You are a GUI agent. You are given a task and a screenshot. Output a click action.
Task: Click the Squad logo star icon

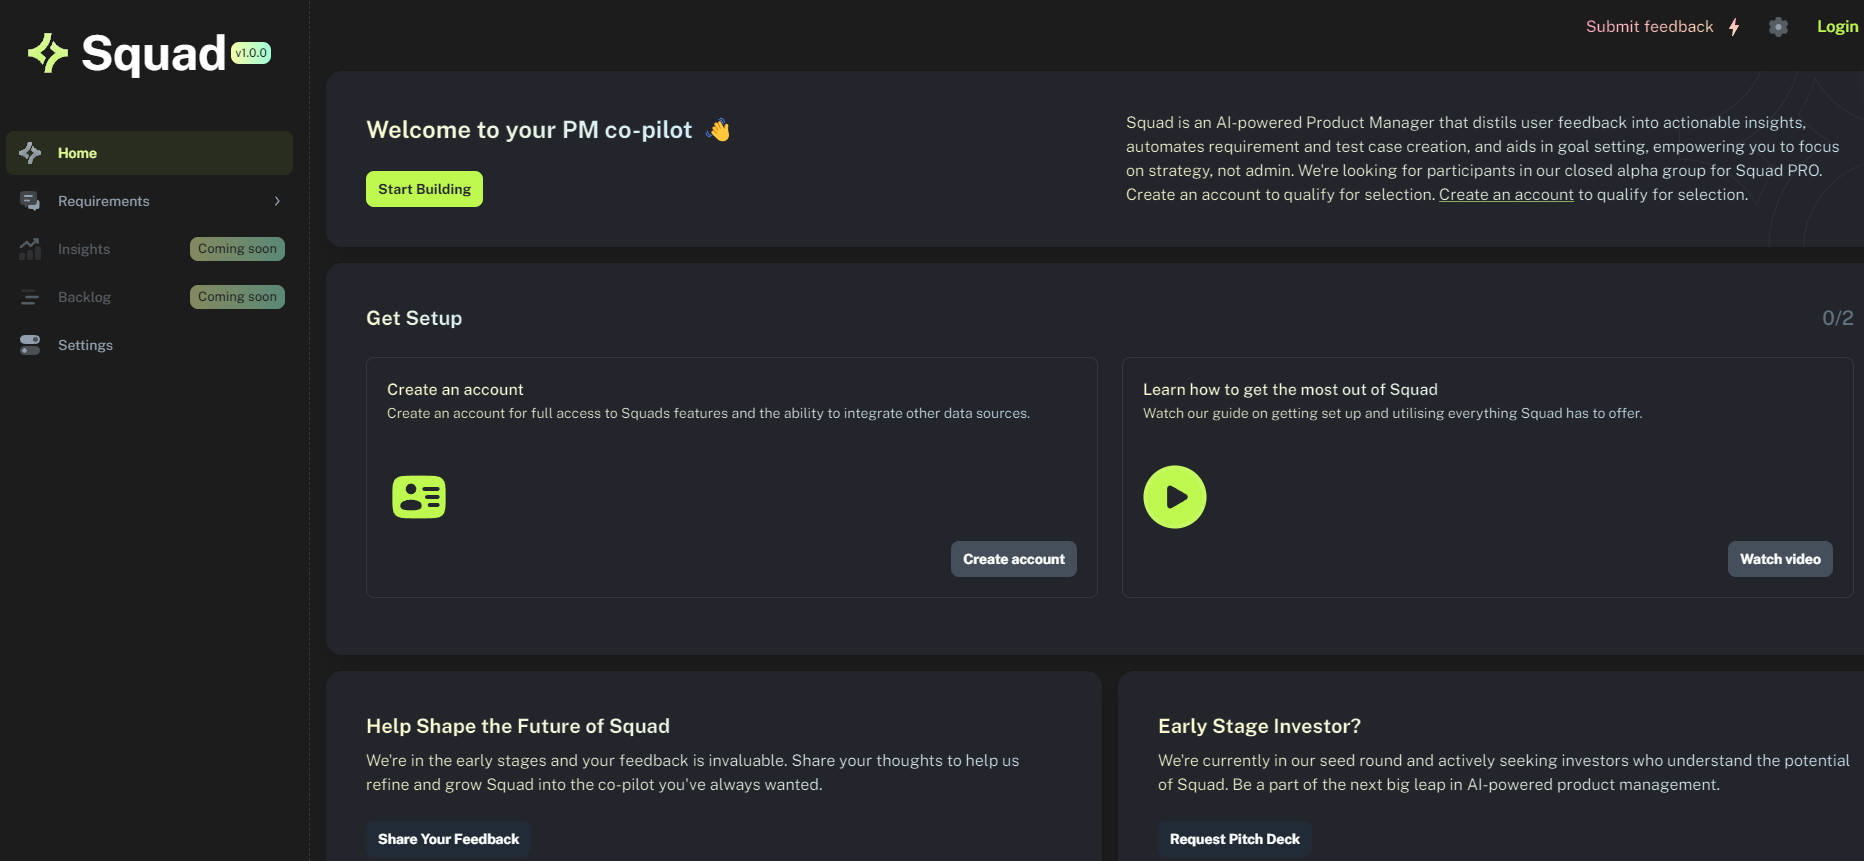[47, 53]
